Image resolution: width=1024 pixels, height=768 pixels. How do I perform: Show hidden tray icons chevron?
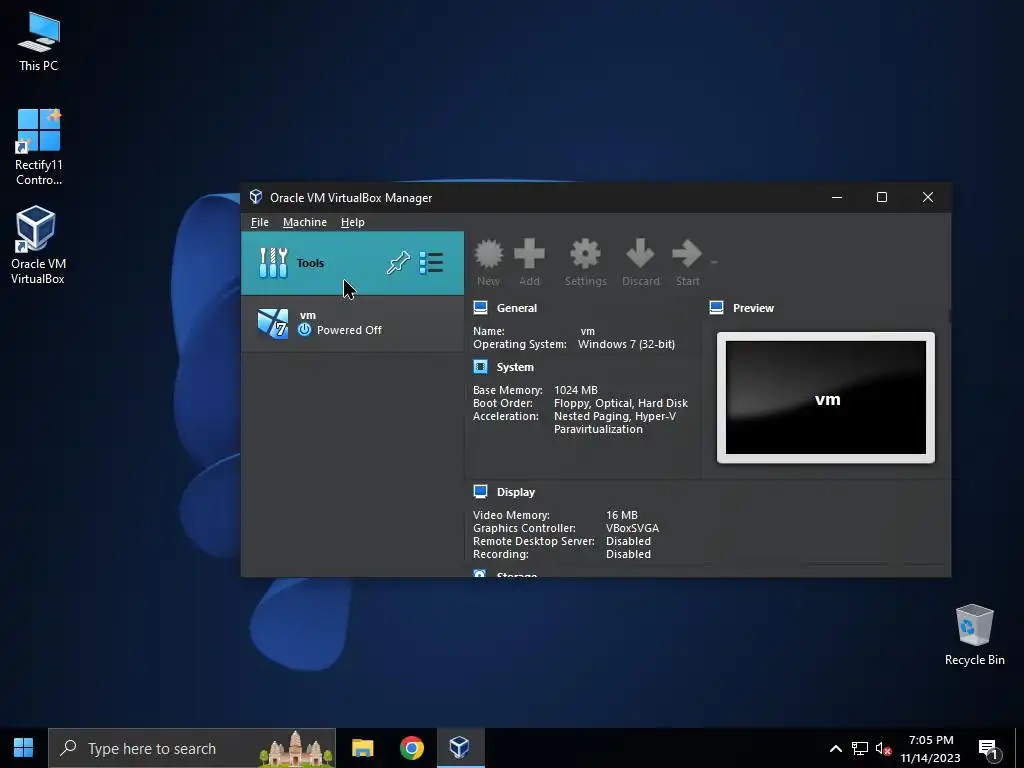[835, 748]
